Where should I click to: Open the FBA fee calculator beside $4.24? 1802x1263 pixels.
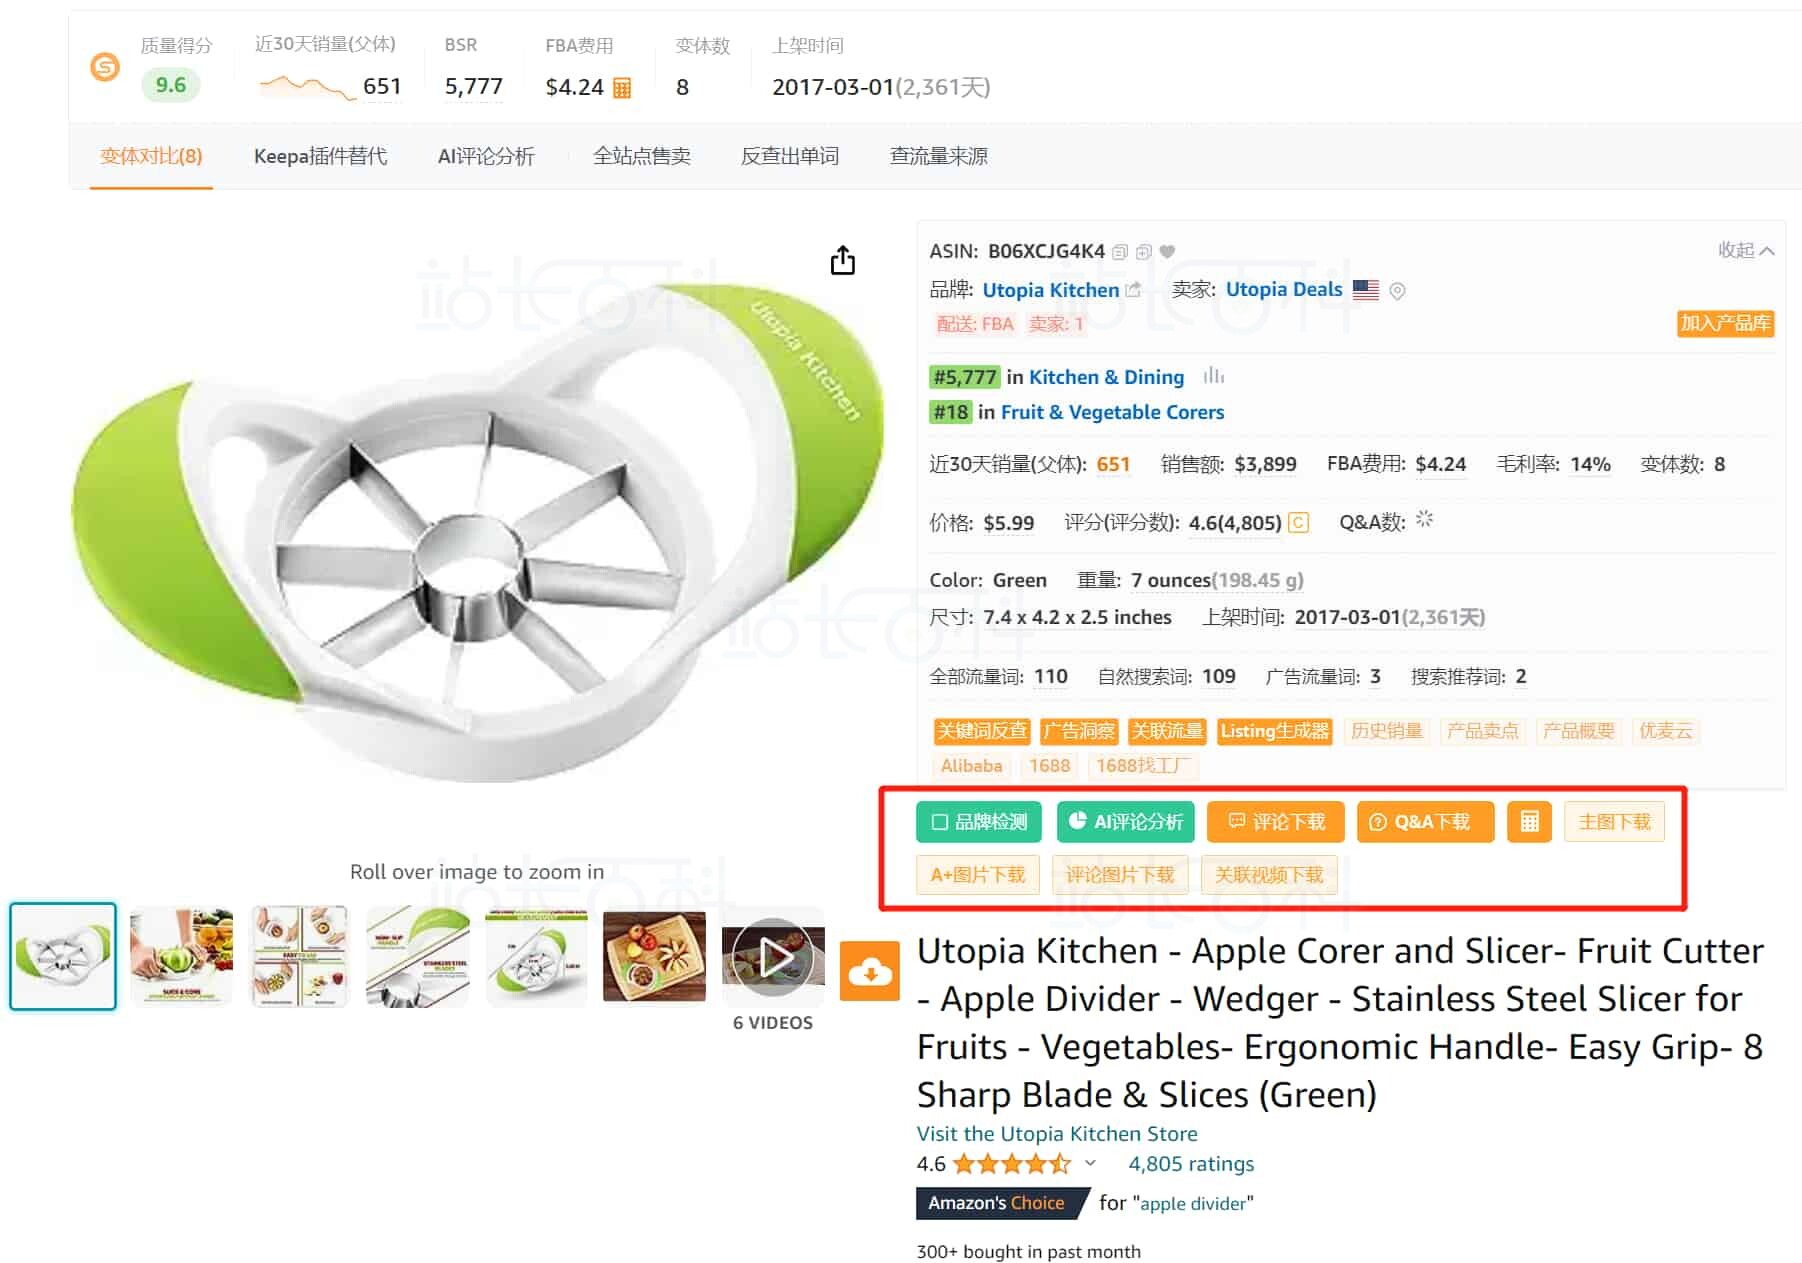tap(620, 88)
